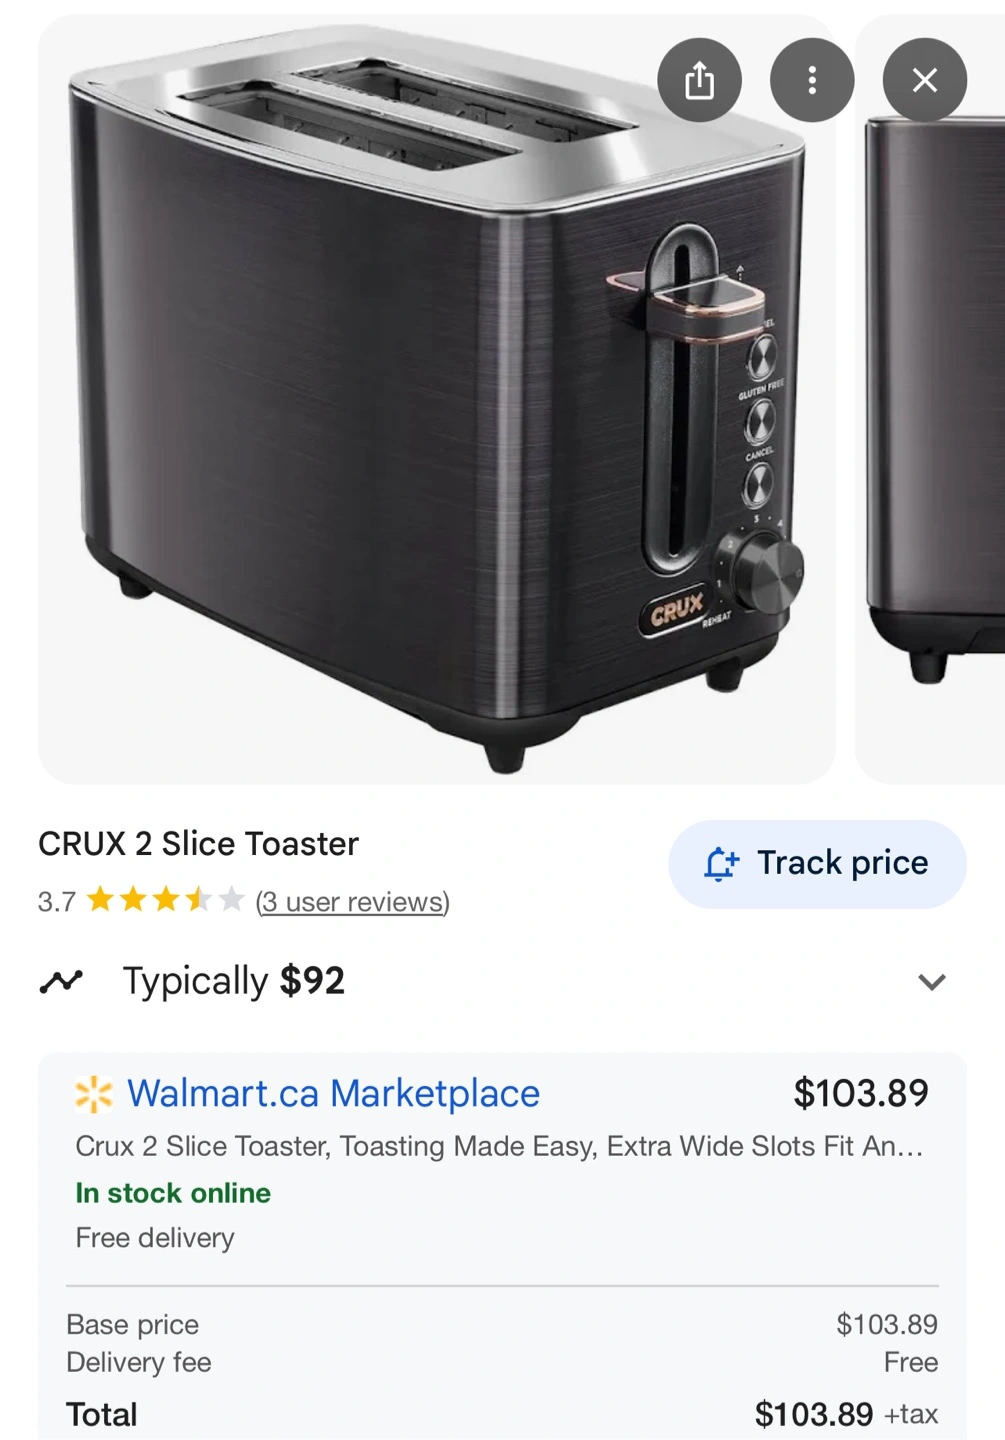
Task: Click the star rating icons
Action: pyautogui.click(x=165, y=900)
